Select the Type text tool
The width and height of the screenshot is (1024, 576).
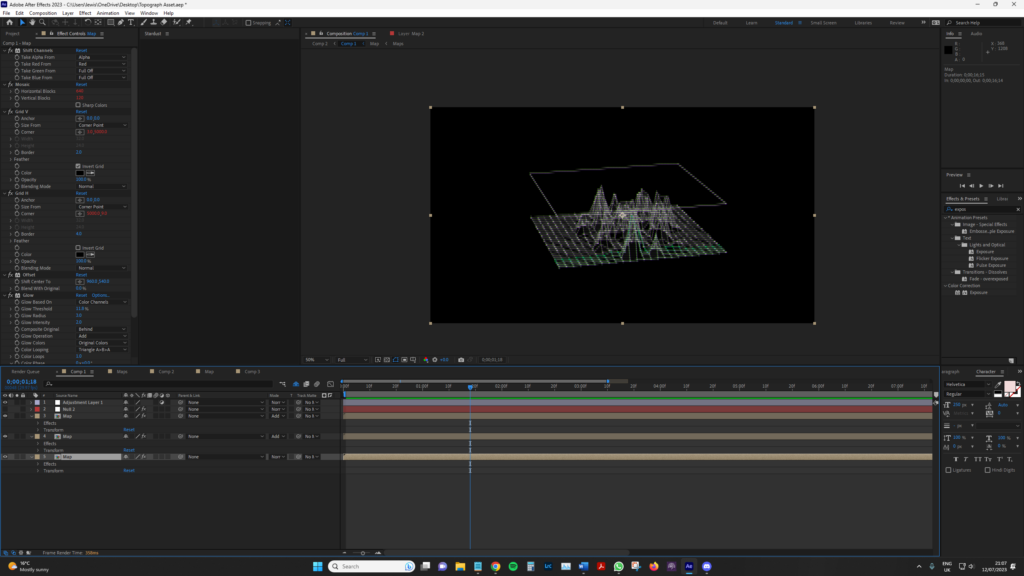pos(131,22)
